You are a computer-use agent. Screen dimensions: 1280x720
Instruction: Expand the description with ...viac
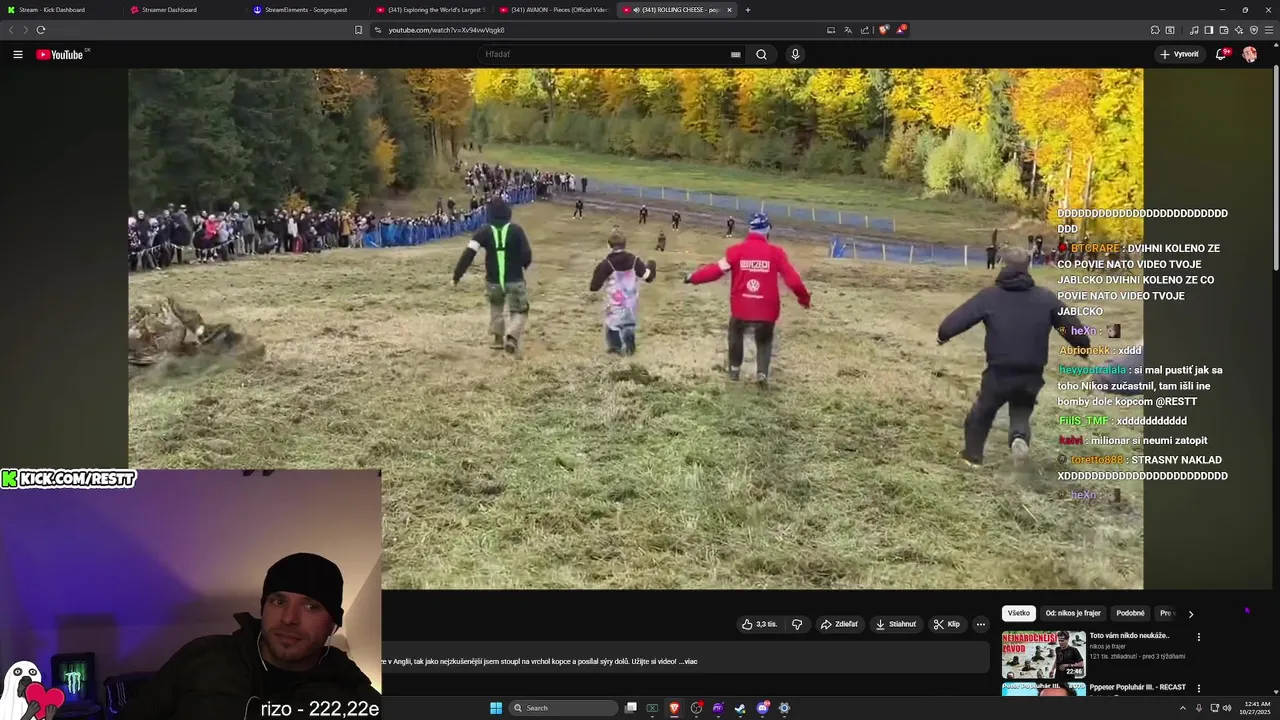[x=688, y=661]
